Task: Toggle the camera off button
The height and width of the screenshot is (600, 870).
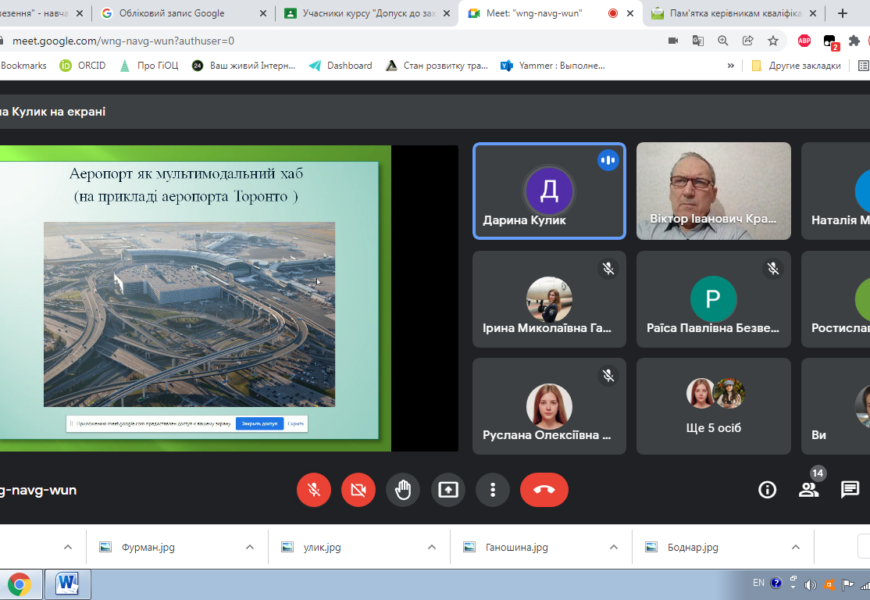Action: tap(358, 490)
